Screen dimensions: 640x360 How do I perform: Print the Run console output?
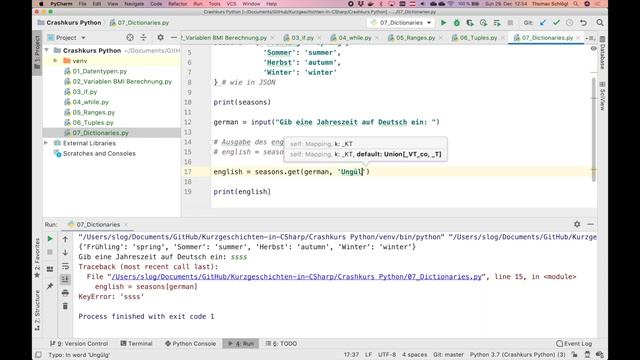point(65,293)
